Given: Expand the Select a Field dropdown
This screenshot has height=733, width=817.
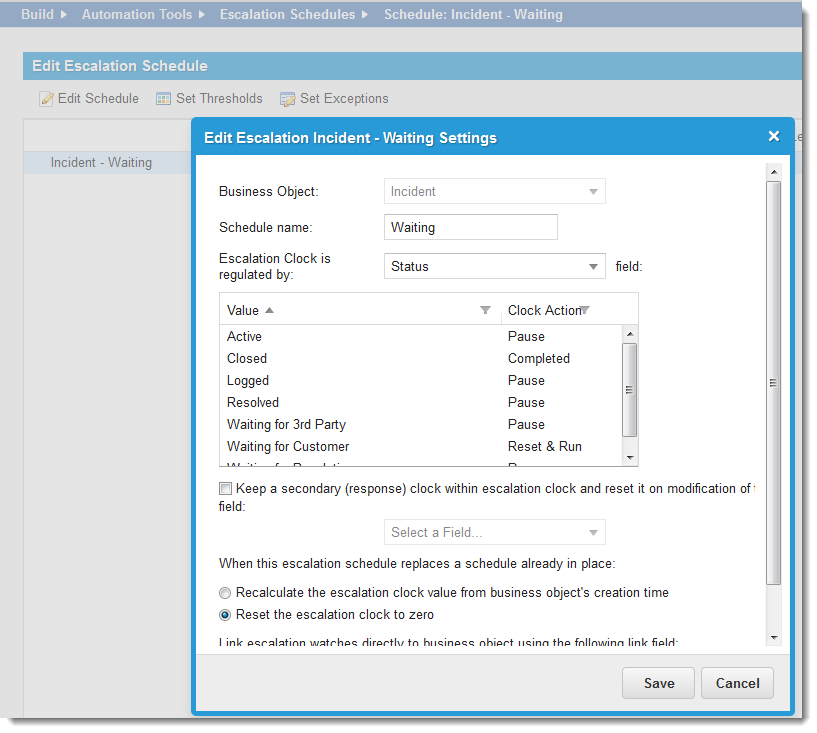Looking at the screenshot, I should click(592, 533).
